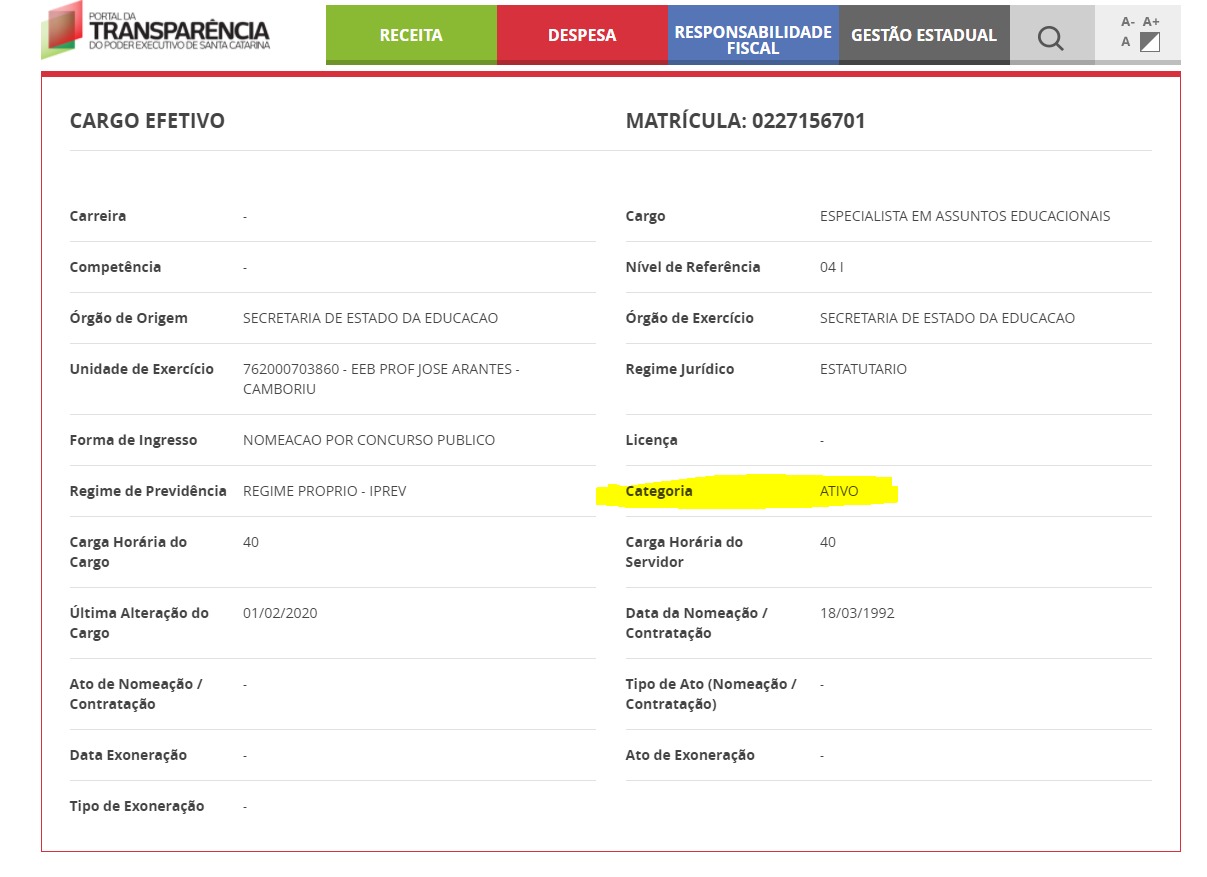The width and height of the screenshot is (1207, 877).
Task: Select the Órgão de Origem label
Action: [129, 318]
